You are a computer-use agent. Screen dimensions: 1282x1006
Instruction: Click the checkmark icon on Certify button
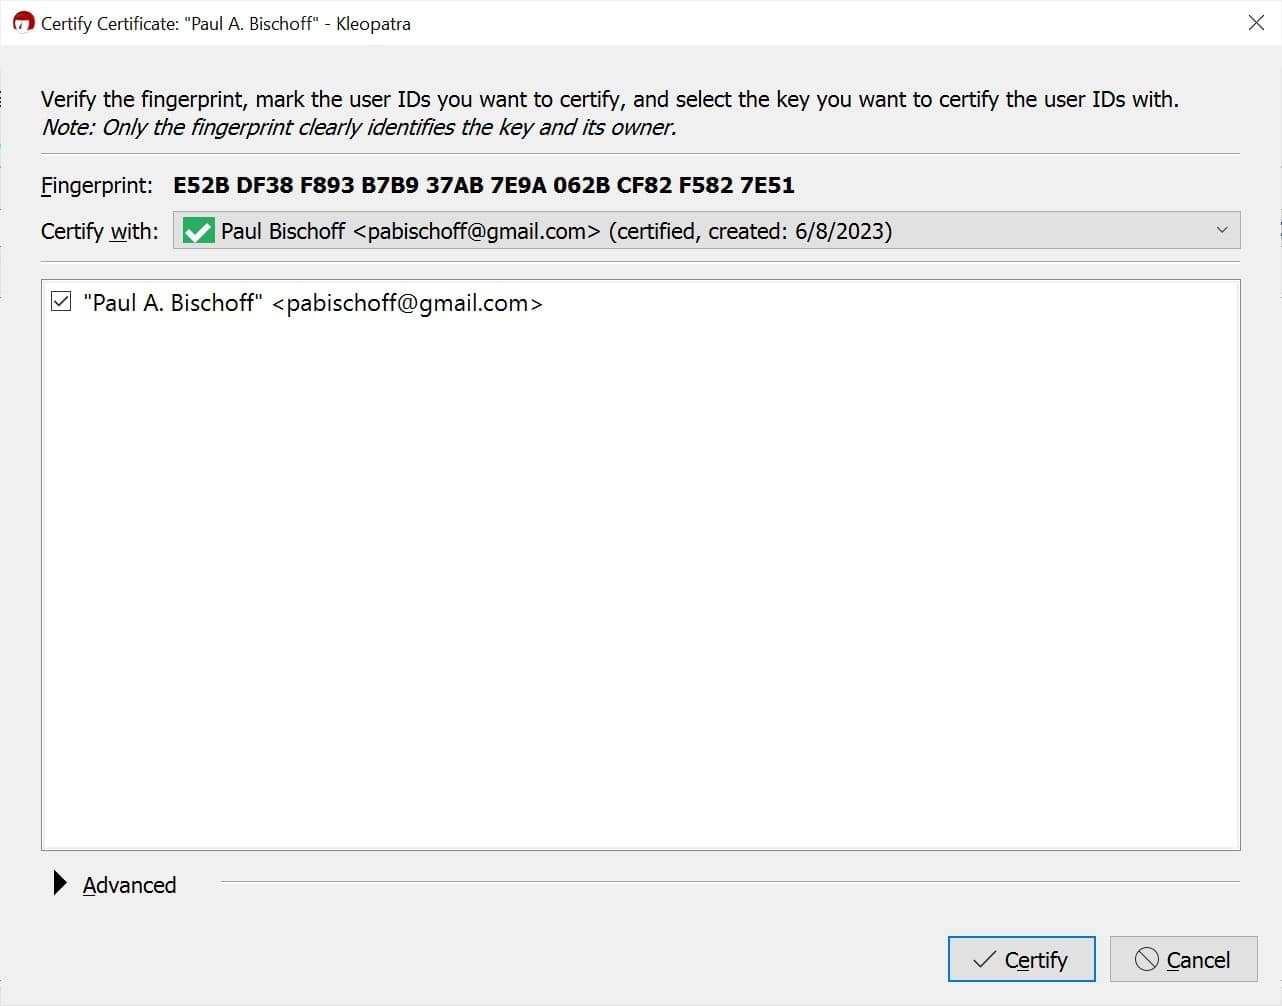(x=985, y=960)
